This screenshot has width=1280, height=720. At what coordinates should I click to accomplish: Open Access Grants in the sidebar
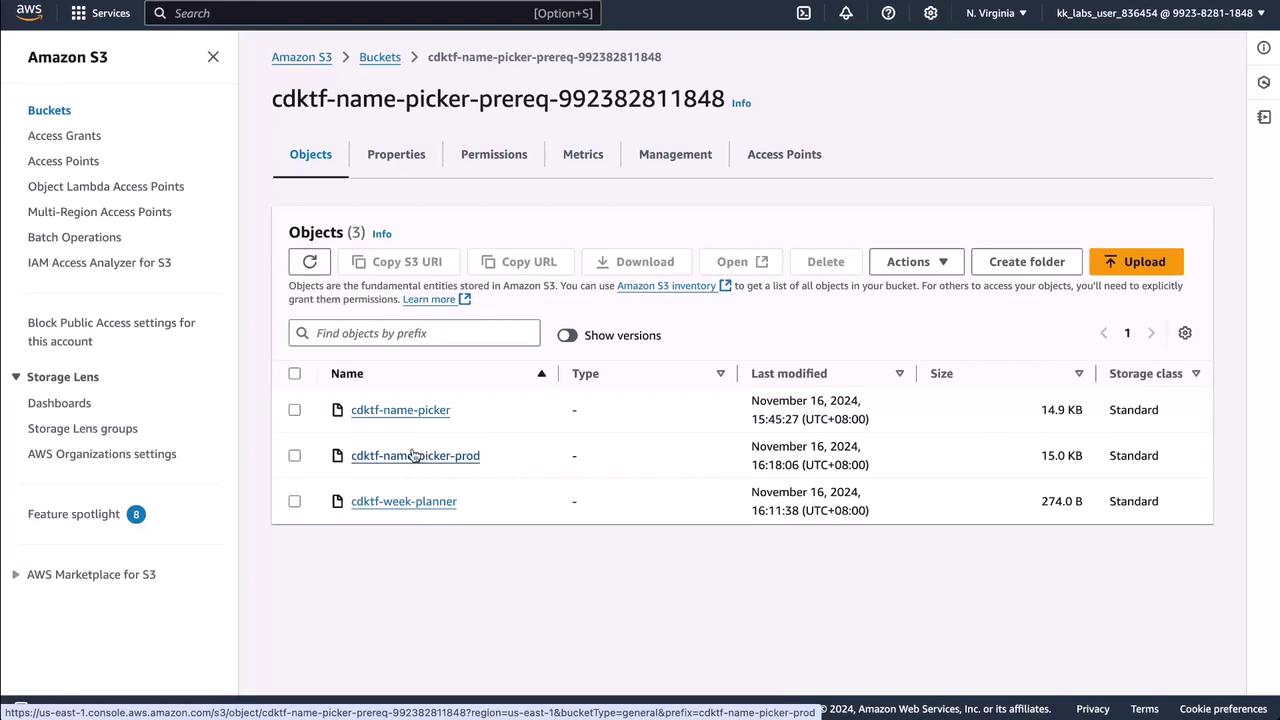(x=64, y=136)
